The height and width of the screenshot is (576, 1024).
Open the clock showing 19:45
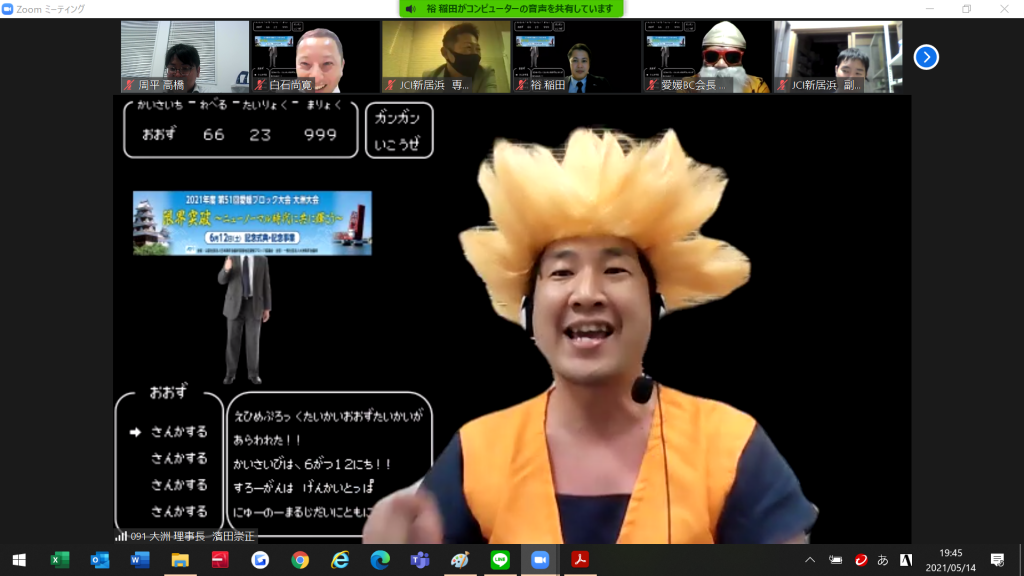(950, 560)
